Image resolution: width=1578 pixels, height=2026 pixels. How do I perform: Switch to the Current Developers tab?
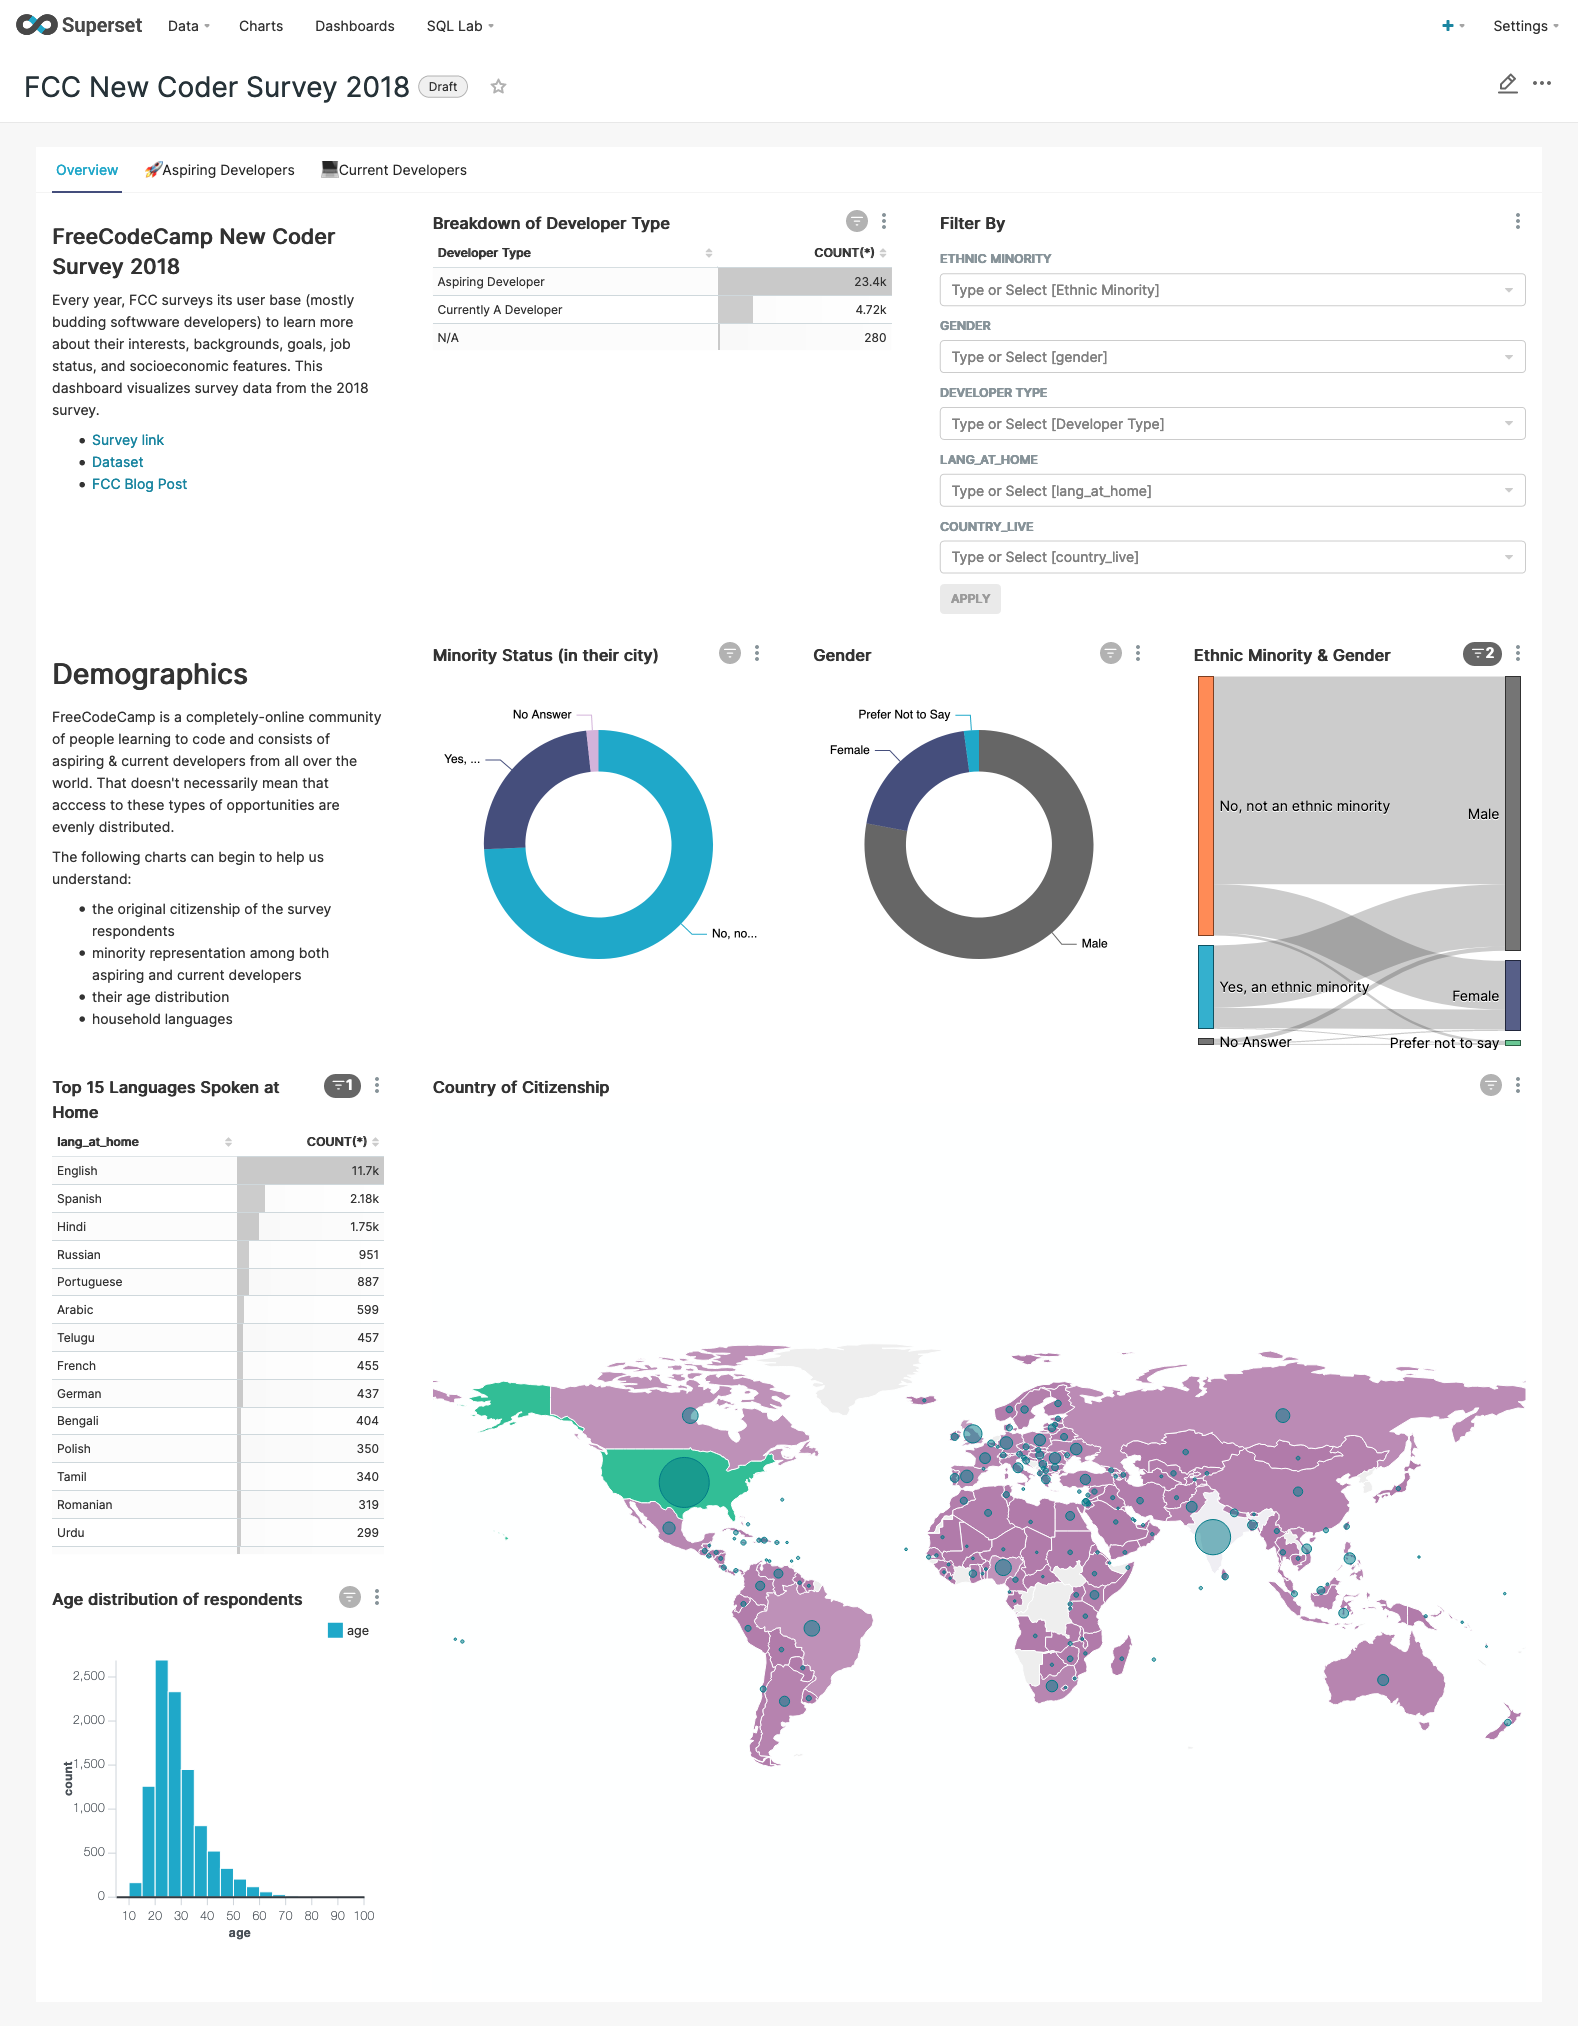pos(394,170)
